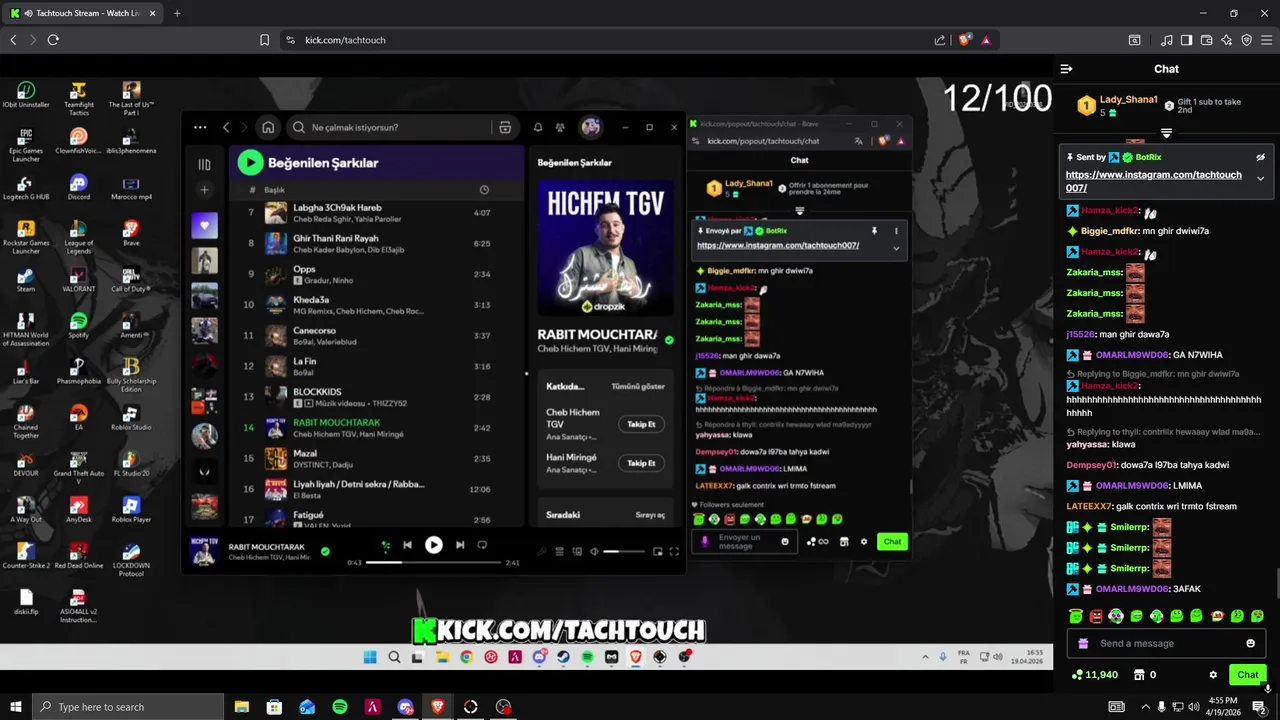Click 'Tümünü göster' in the credits section

[638, 386]
